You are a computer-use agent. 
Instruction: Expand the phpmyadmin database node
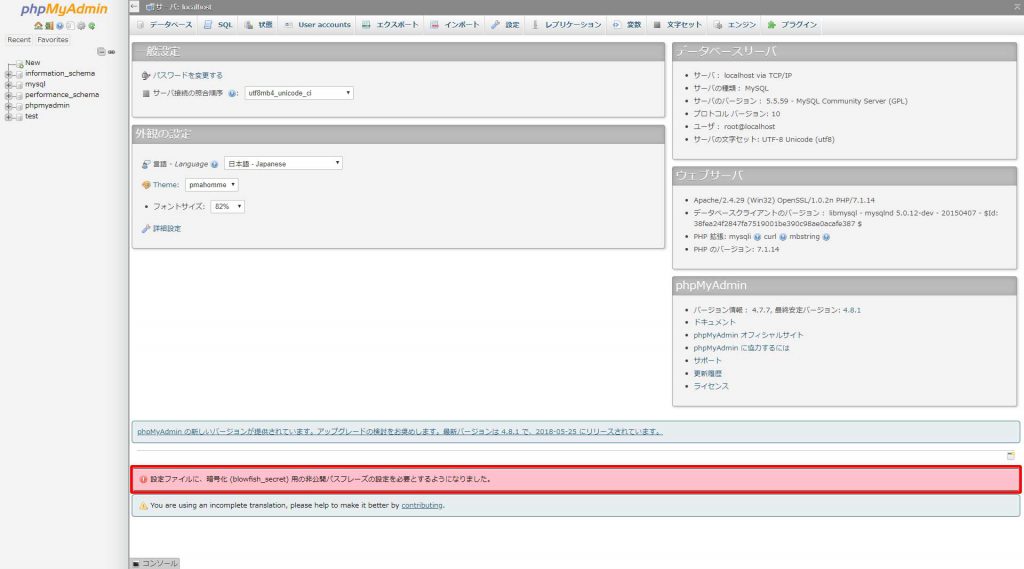point(8,106)
